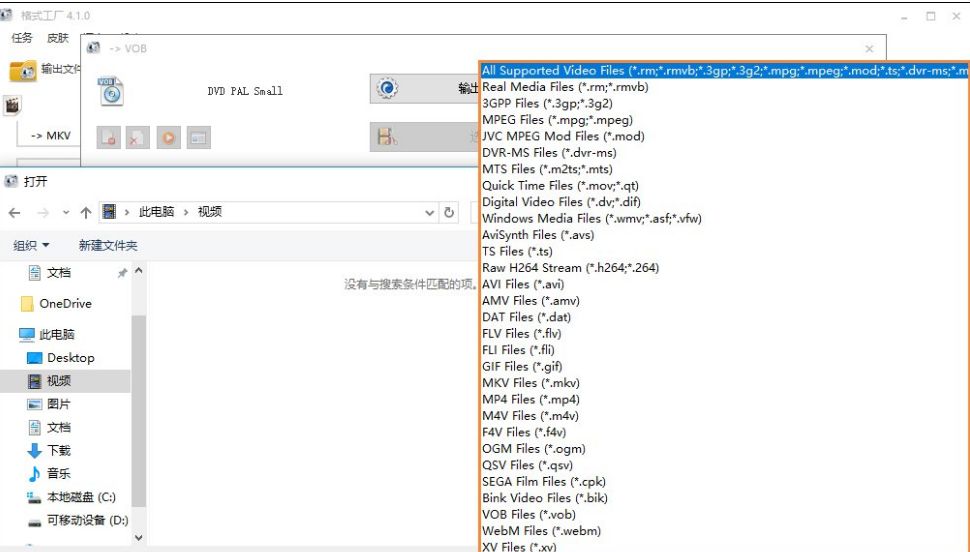Click the 新建文件夹 button
This screenshot has width=970, height=552.
[108, 245]
